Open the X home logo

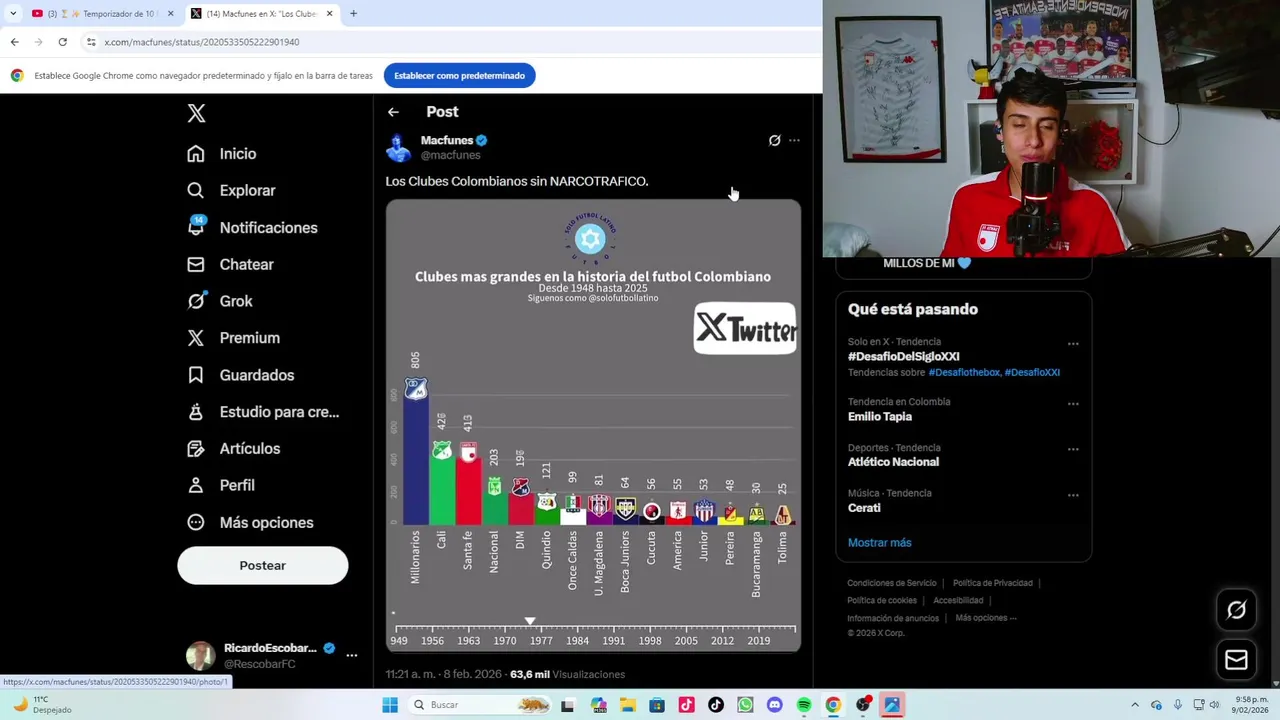196,114
